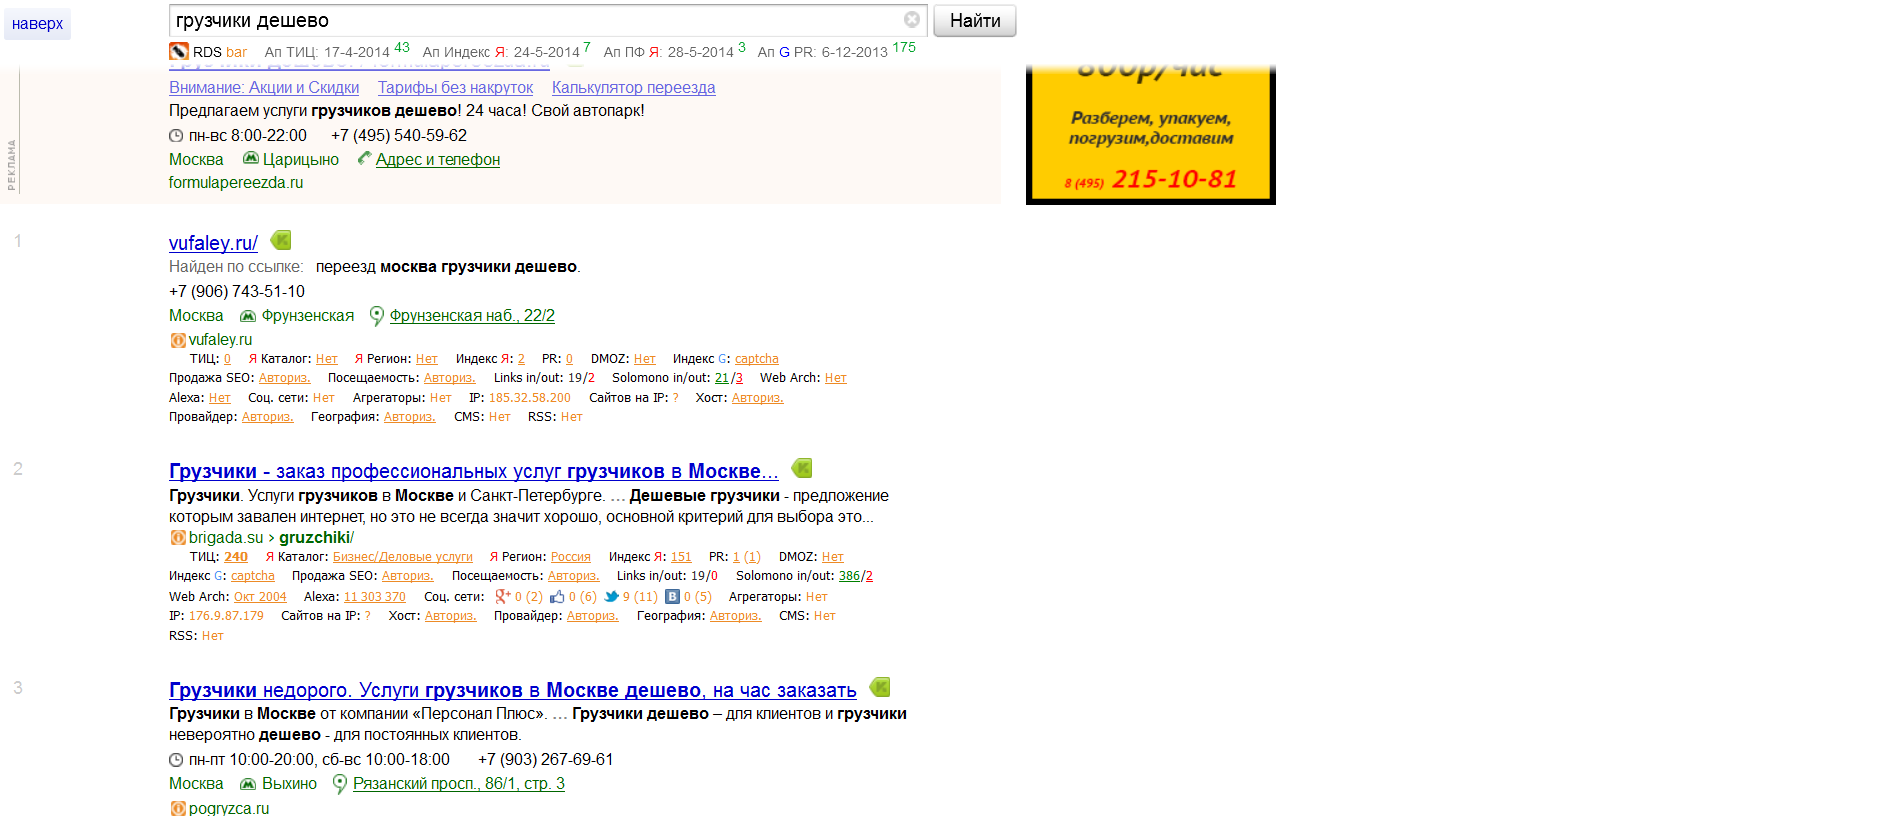
Task: Click the metro icon beside Царицыно
Action: pyautogui.click(x=251, y=158)
